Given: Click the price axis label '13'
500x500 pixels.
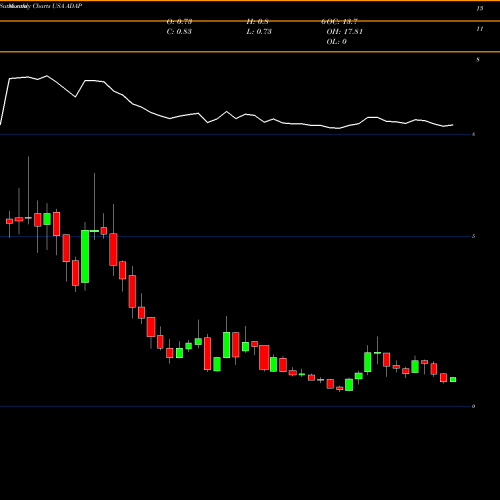Looking at the screenshot, I should [480, 9].
